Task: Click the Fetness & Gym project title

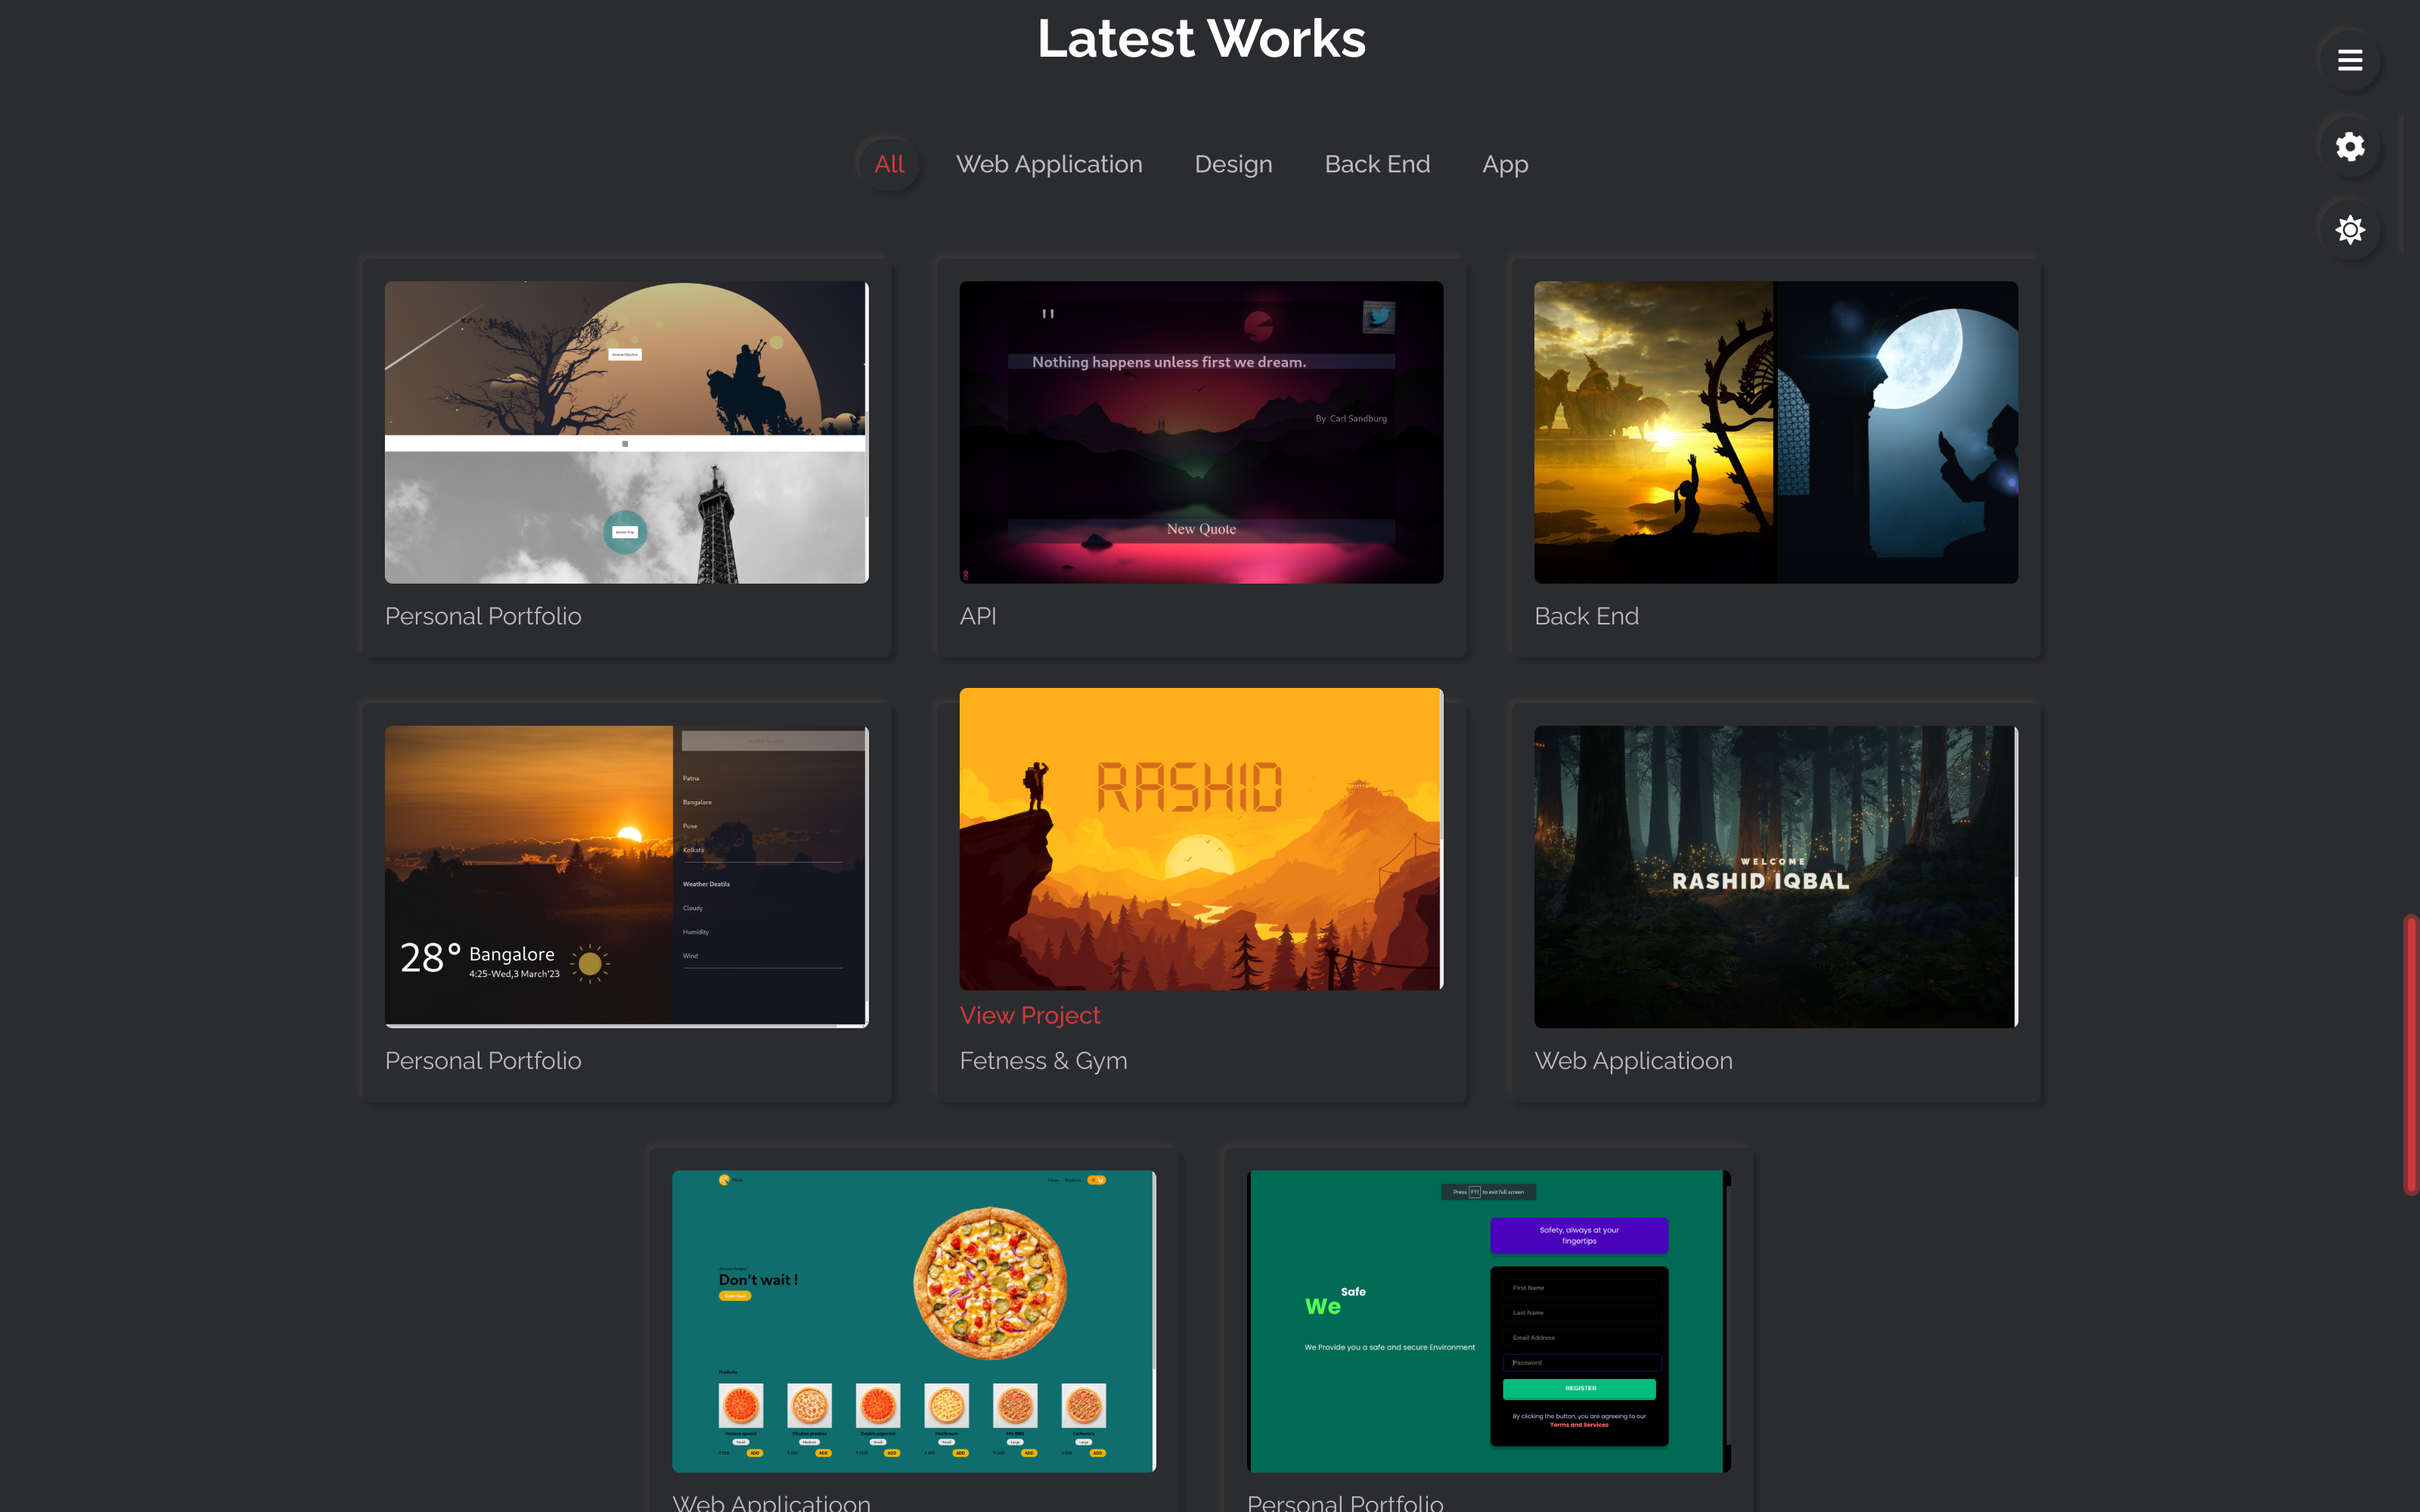Action: coord(1042,1060)
